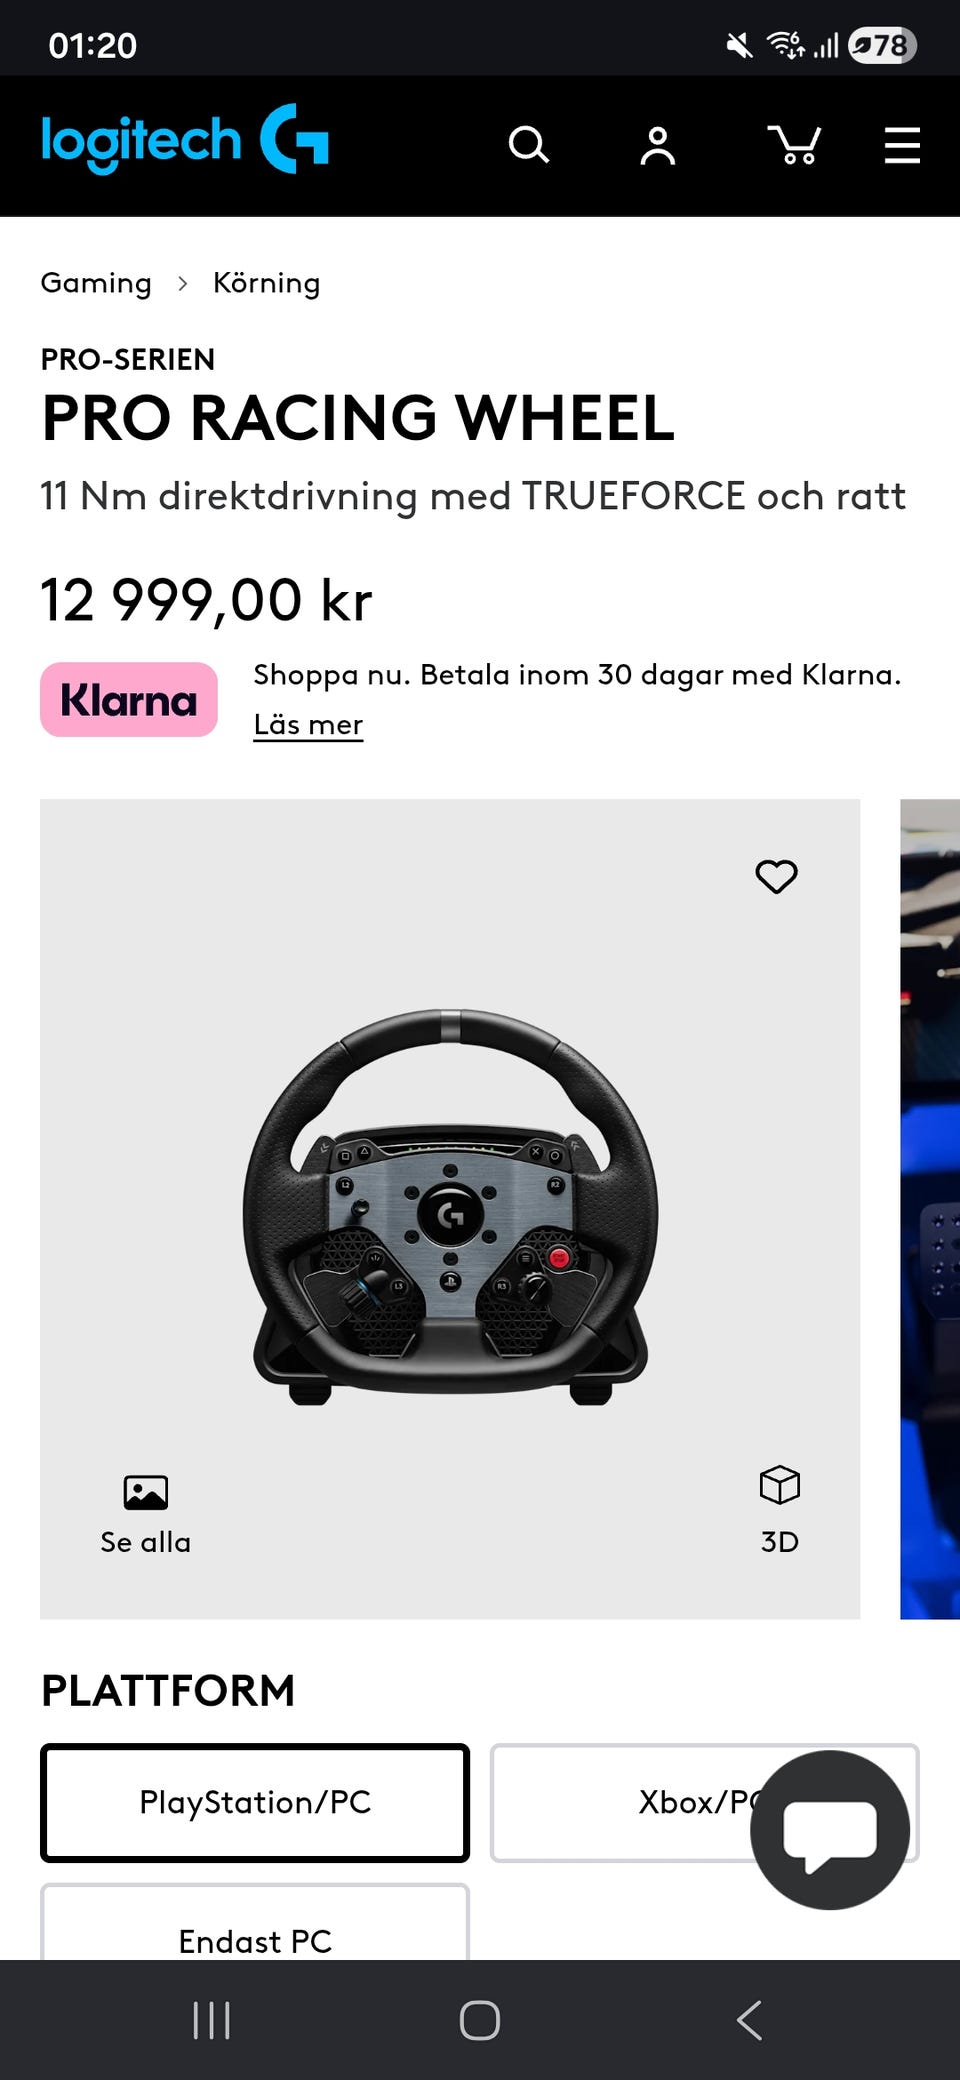
Task: Go to Gaming breadcrumb
Action: [96, 283]
